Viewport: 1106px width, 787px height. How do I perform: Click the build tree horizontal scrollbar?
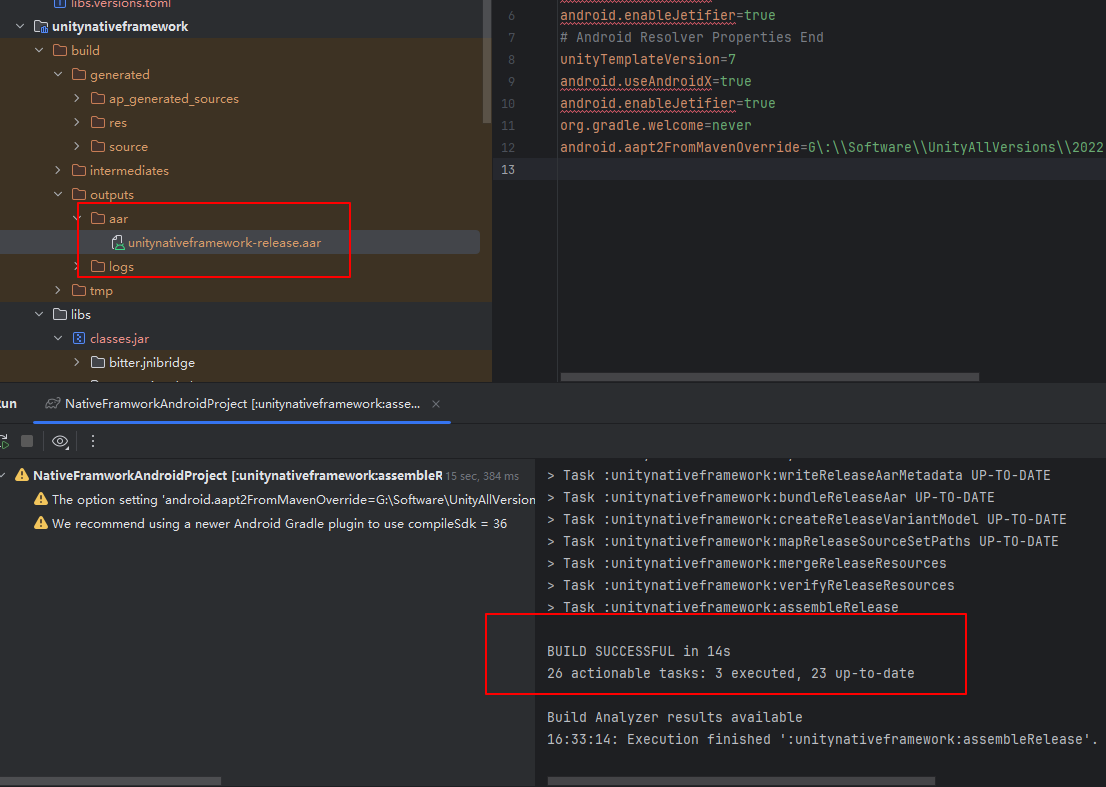111,781
